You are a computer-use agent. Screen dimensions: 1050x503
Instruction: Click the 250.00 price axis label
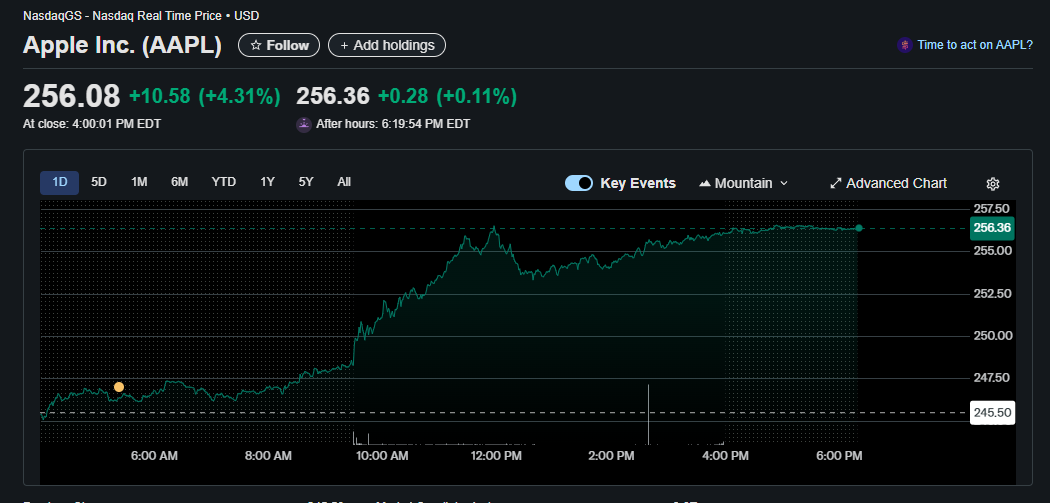[992, 336]
